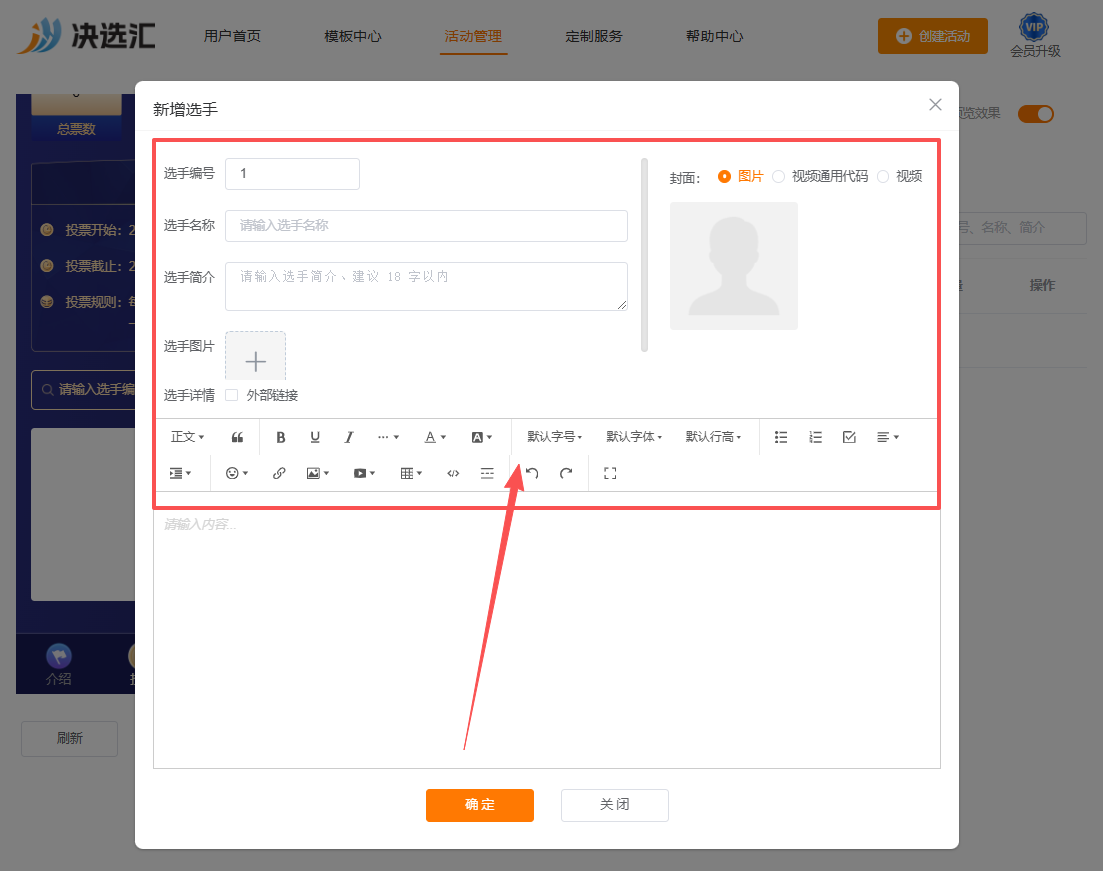Open the 默认字号 font size dropdown
The width and height of the screenshot is (1103, 871).
click(x=554, y=437)
